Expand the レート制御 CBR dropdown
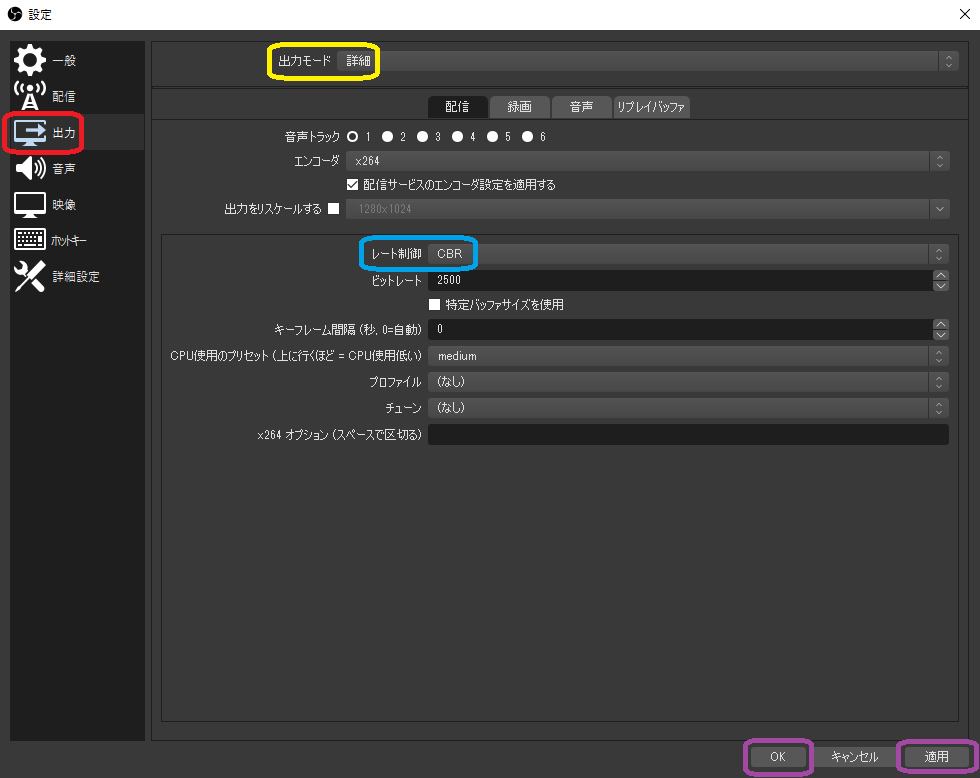The height and width of the screenshot is (778, 980). (x=688, y=254)
